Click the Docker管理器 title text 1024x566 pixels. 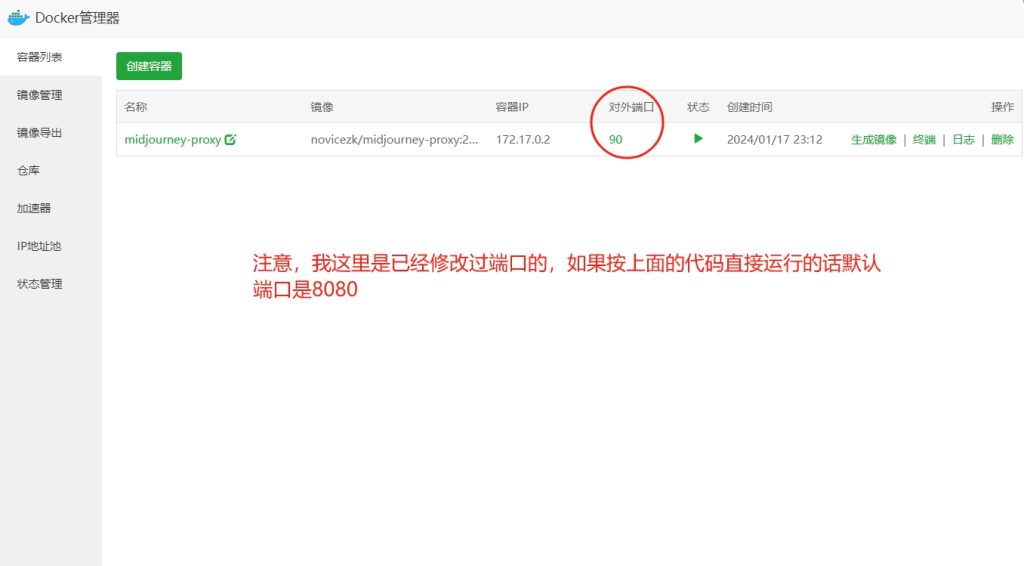(x=77, y=18)
